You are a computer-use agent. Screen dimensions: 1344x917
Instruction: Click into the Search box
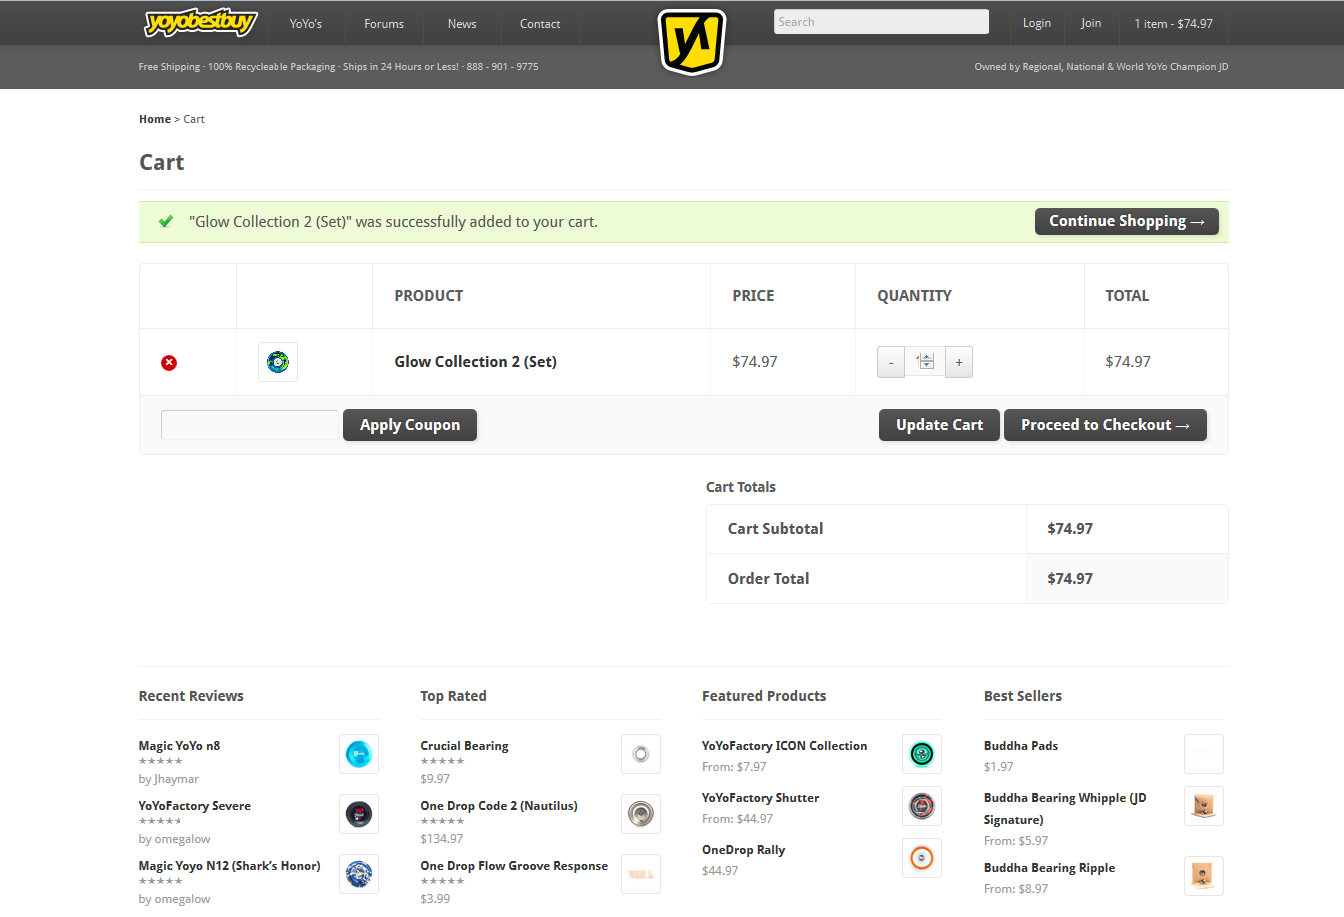point(881,22)
